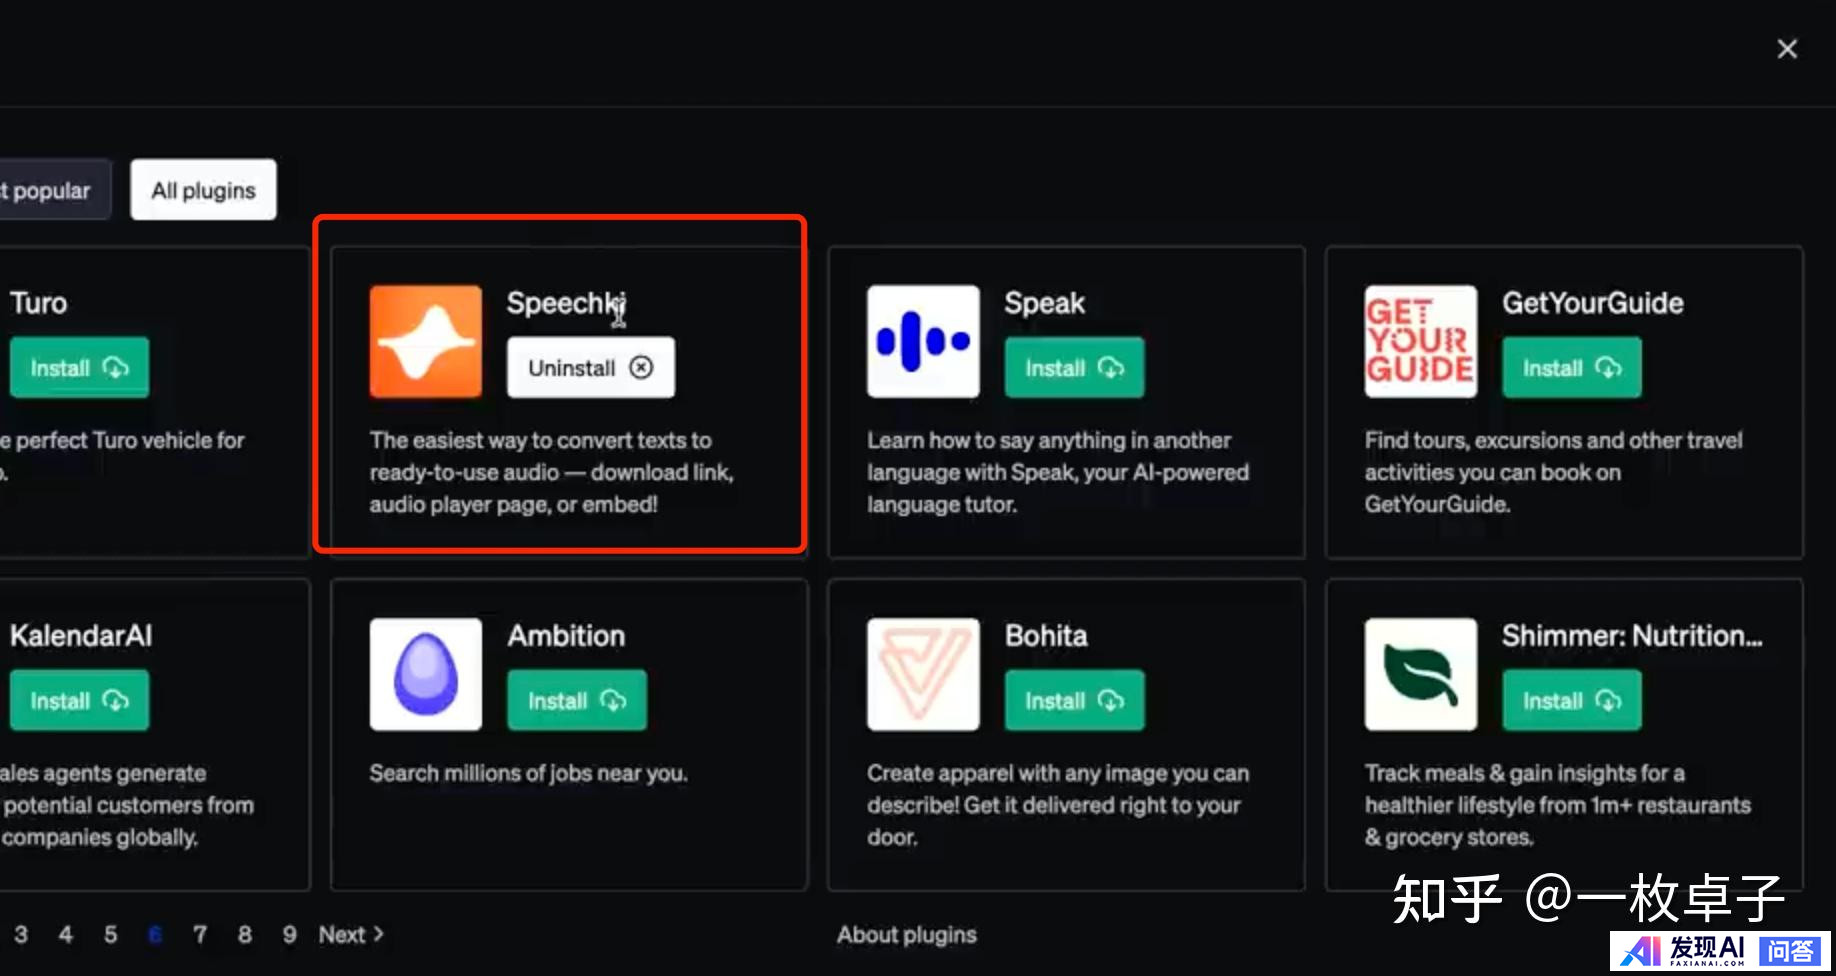The image size is (1836, 976).
Task: Install the Ambition jobs plugin
Action: 576,701
